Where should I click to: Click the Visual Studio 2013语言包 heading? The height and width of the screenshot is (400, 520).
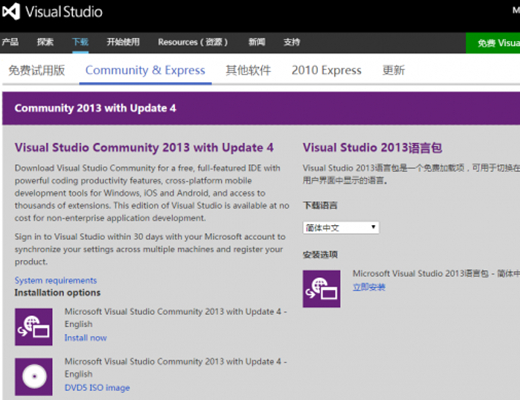click(x=372, y=147)
